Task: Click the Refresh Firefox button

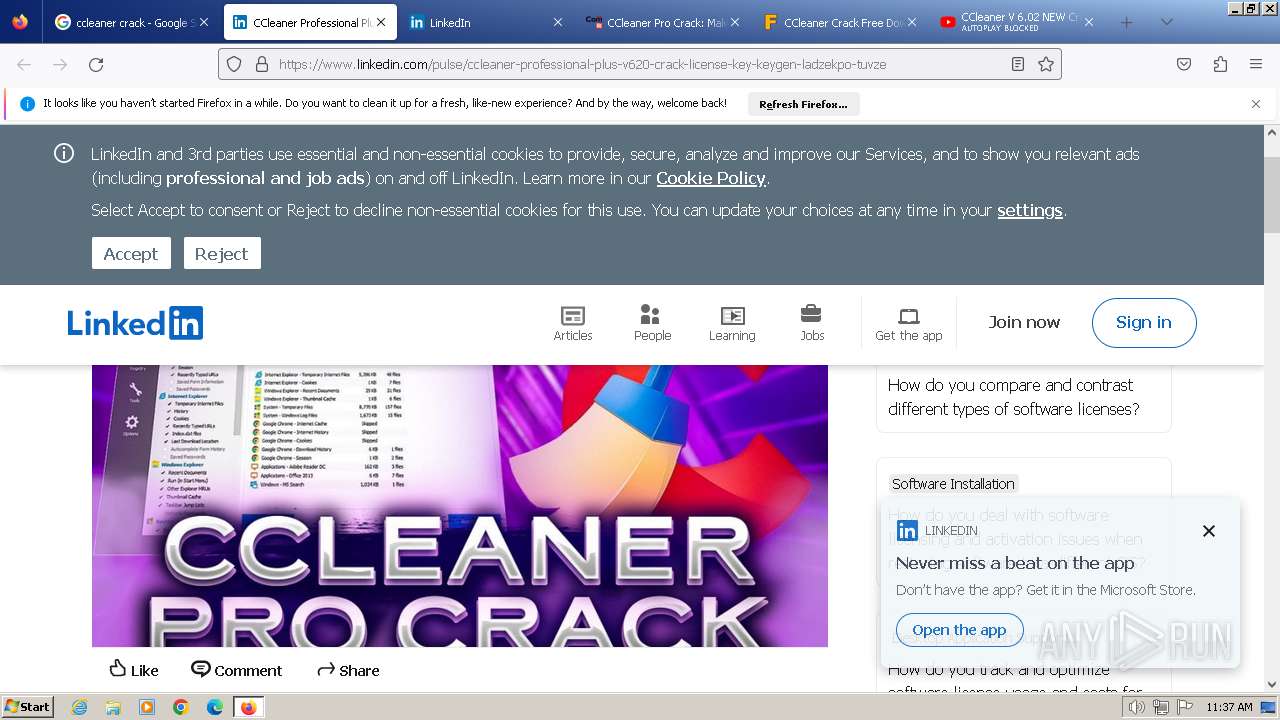Action: click(803, 104)
